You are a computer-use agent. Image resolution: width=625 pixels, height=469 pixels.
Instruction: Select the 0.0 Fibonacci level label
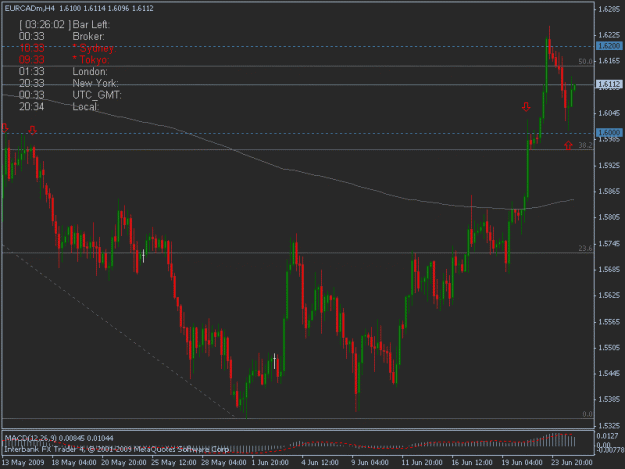tap(587, 414)
